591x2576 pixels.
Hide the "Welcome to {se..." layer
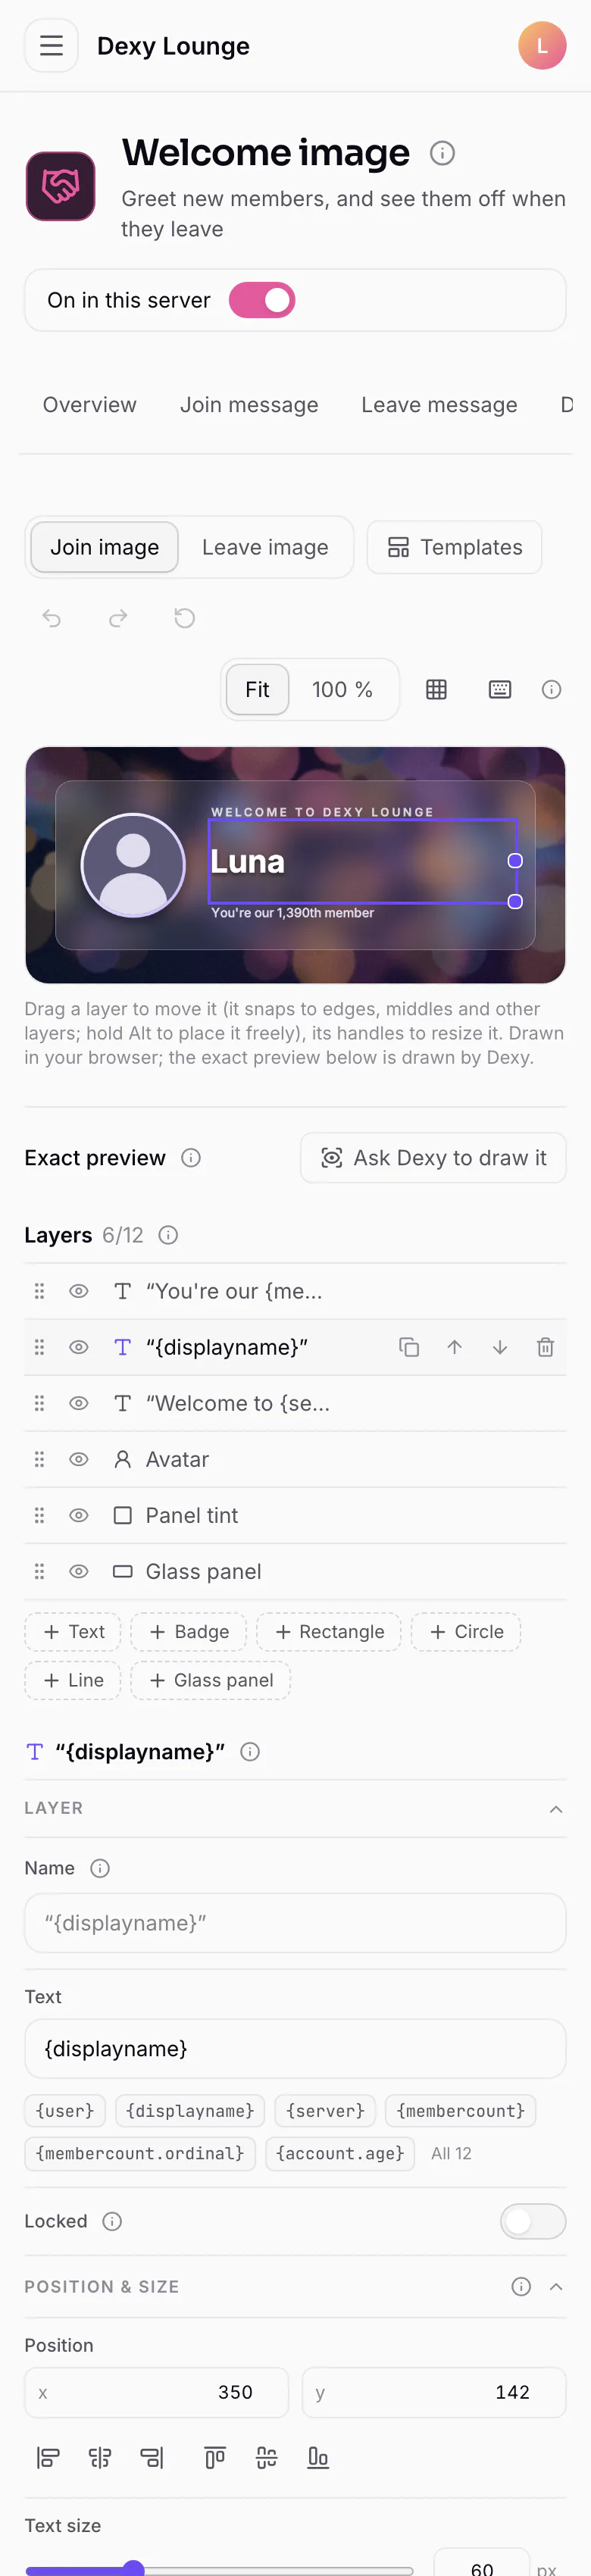point(79,1404)
